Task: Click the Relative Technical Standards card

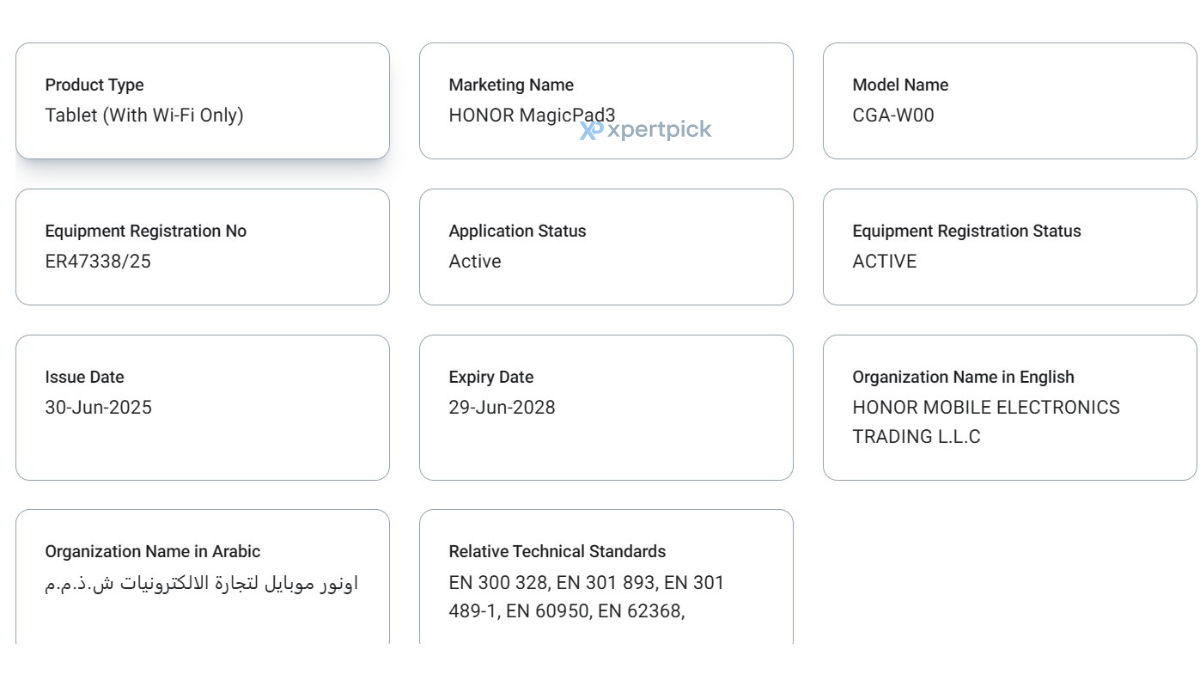Action: coord(606,577)
